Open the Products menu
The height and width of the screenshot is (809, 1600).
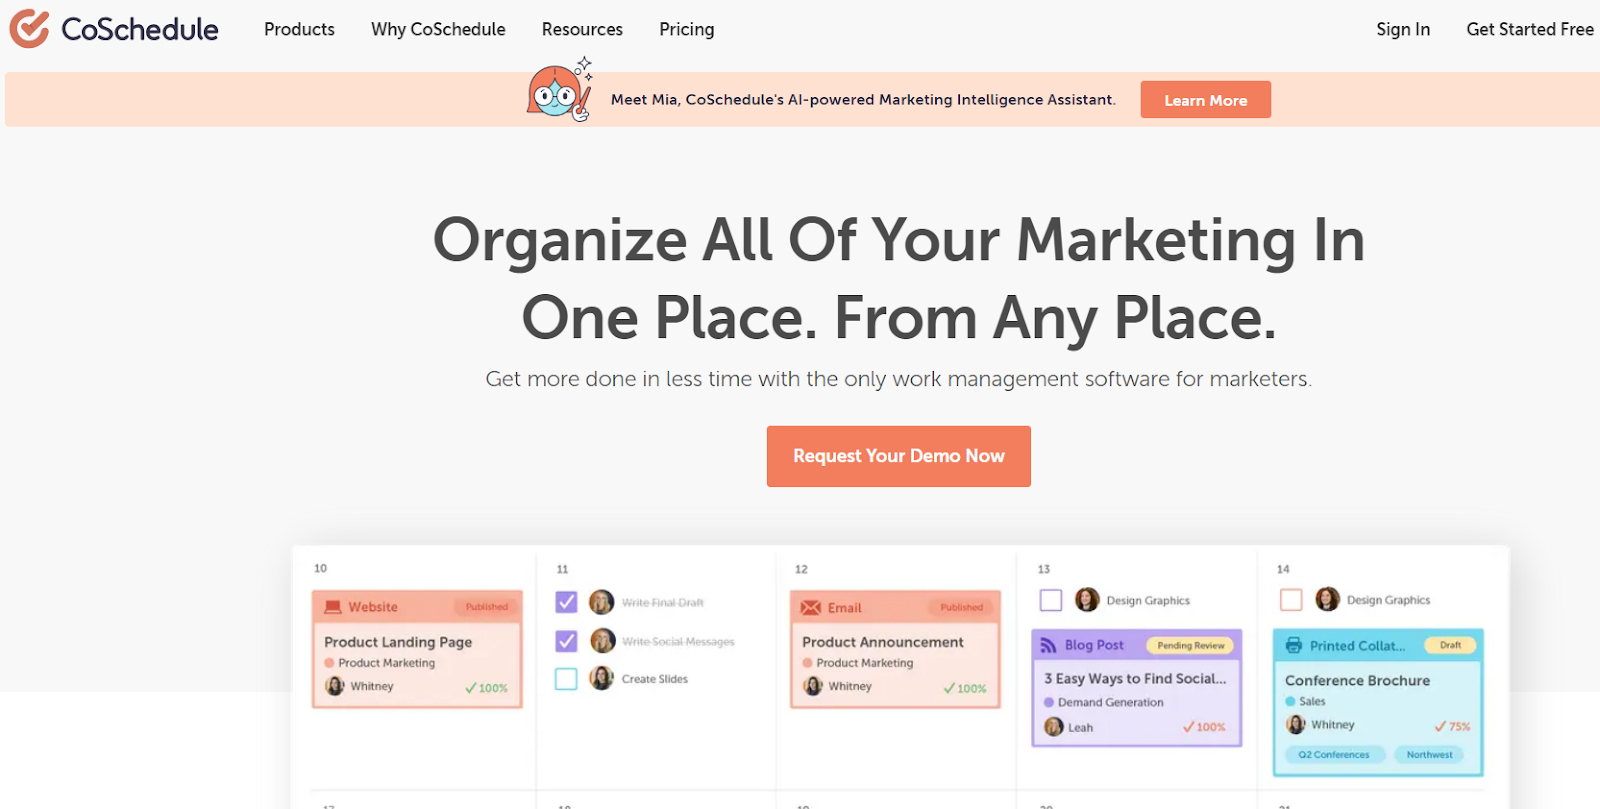coord(299,30)
